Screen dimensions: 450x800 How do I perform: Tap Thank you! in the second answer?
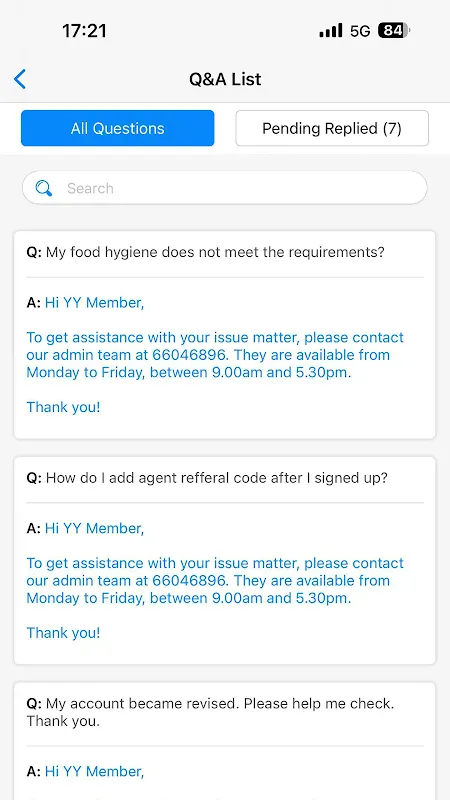(x=63, y=633)
